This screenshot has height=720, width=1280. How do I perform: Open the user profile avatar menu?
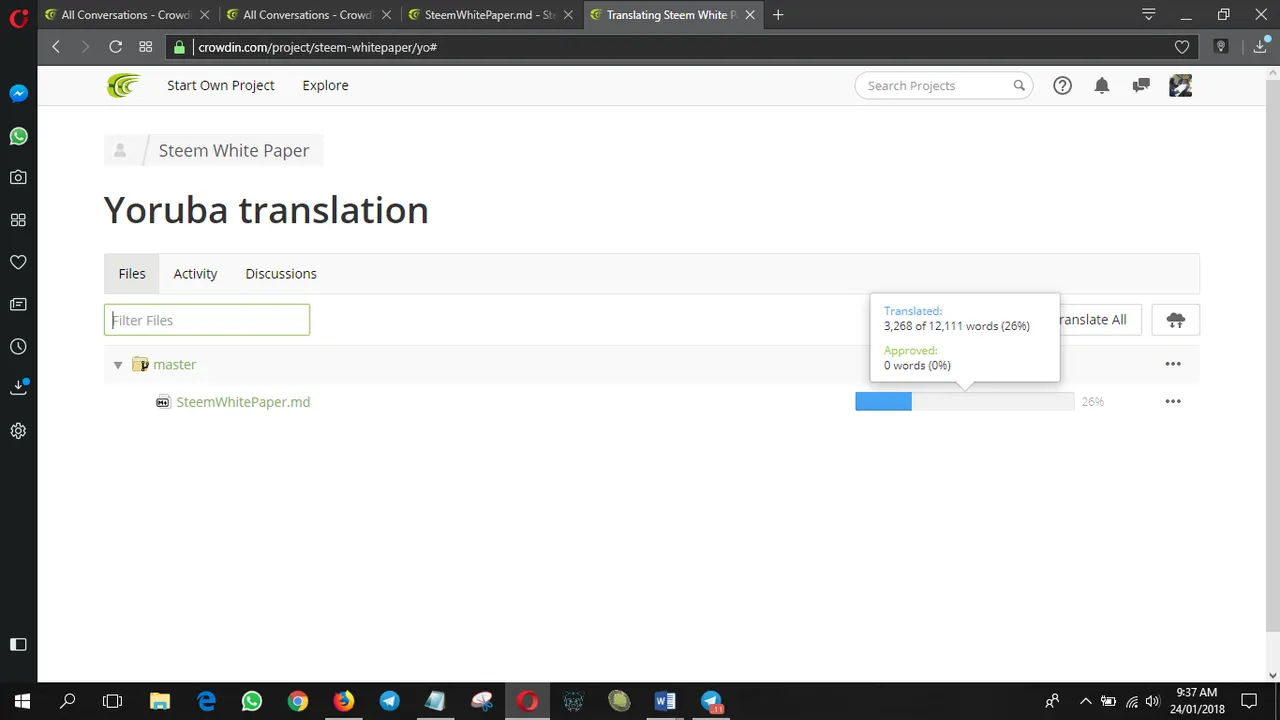pyautogui.click(x=1180, y=86)
